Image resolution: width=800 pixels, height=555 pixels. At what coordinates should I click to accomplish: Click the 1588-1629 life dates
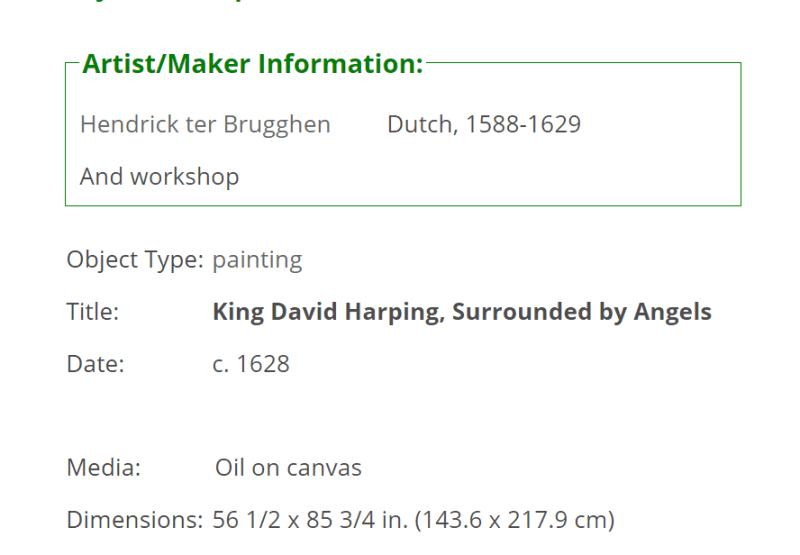[523, 124]
